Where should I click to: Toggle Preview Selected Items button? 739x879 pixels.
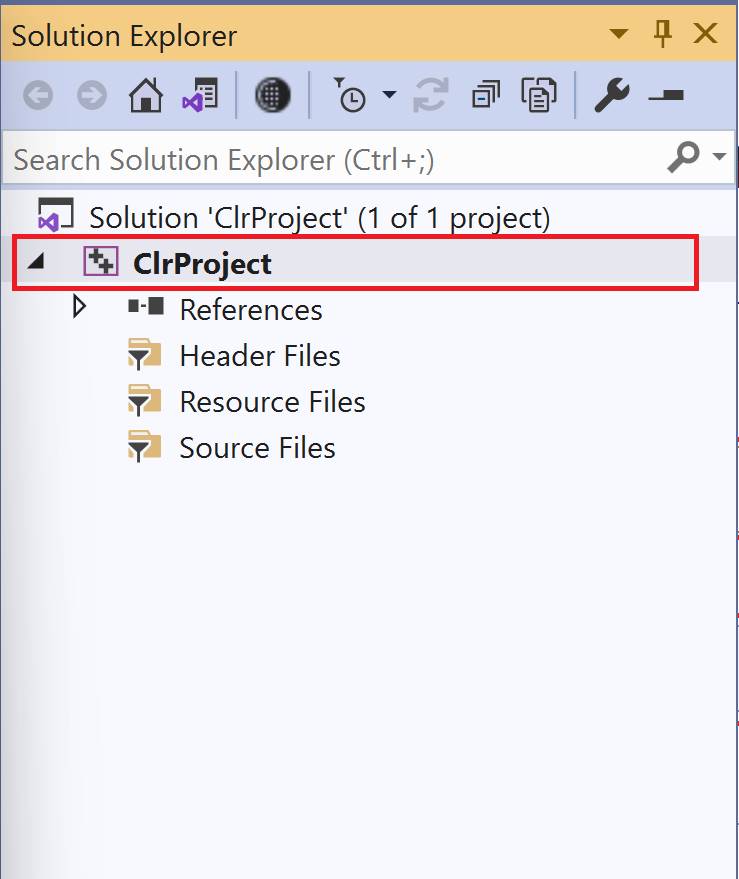point(665,96)
